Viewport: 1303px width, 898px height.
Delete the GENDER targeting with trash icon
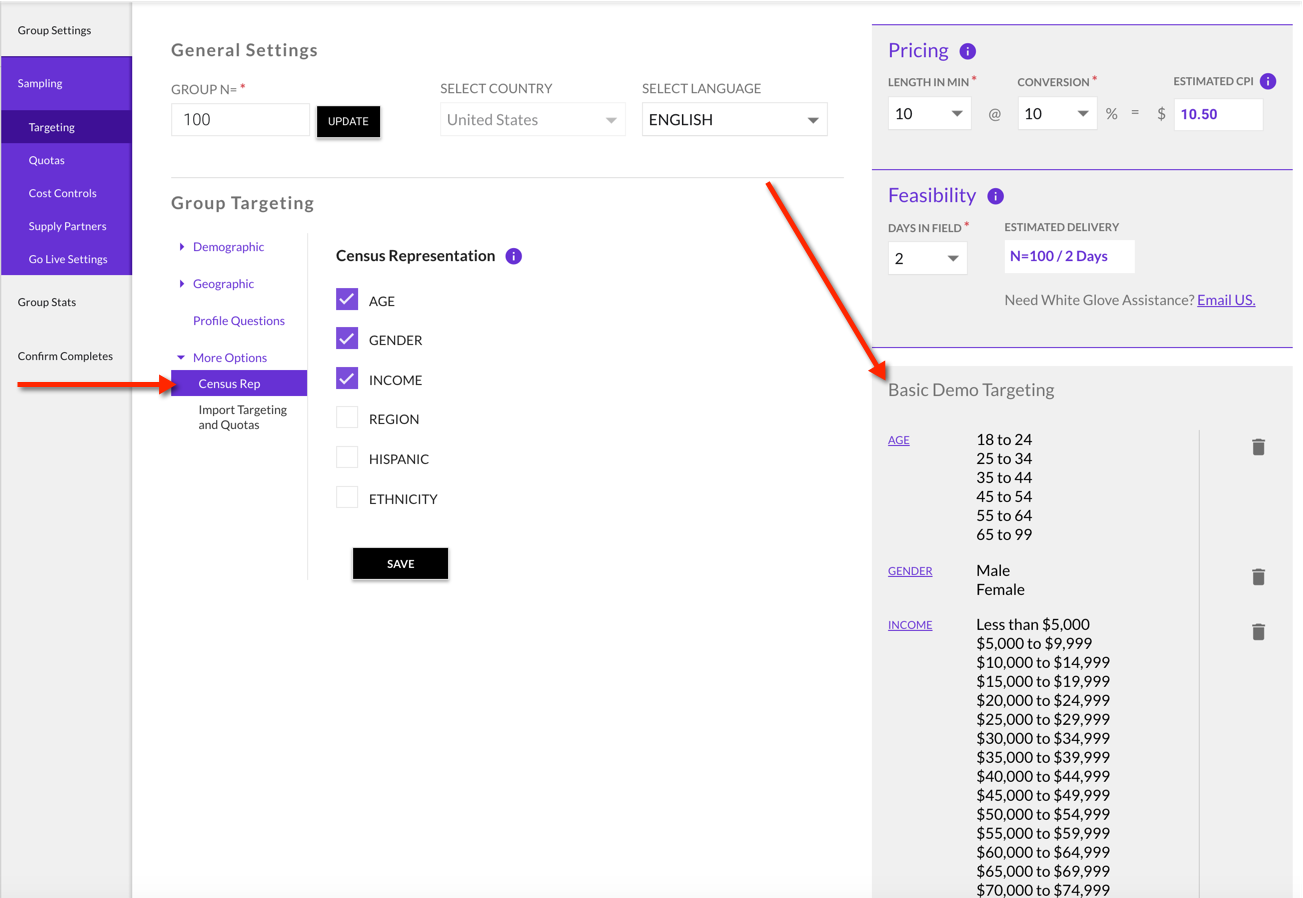pyautogui.click(x=1258, y=577)
